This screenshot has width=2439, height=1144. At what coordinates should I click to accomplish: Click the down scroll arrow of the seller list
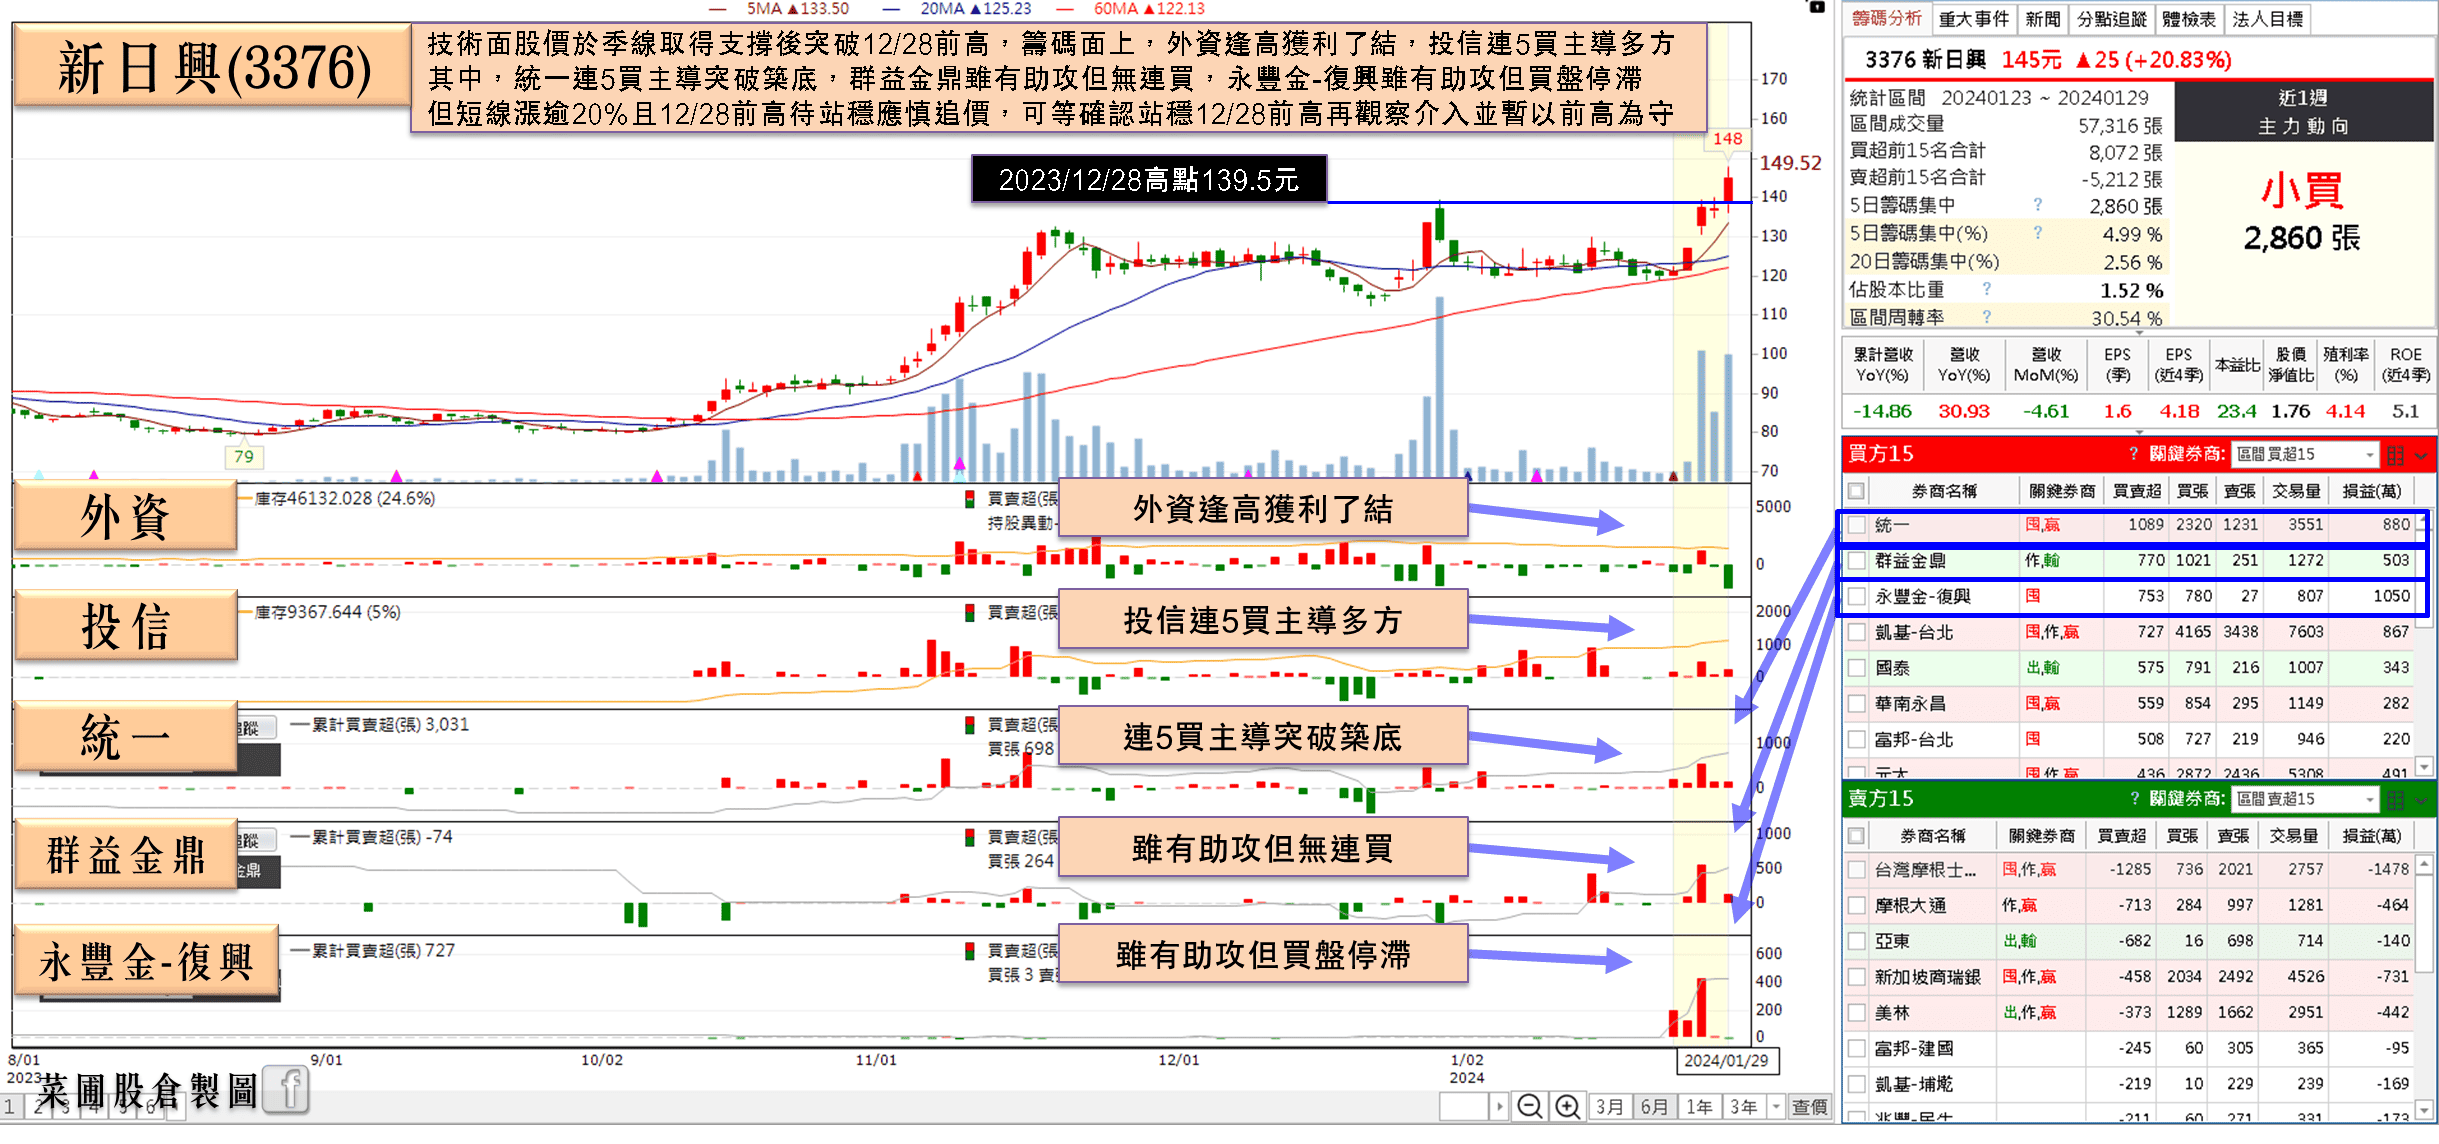(x=2424, y=1109)
